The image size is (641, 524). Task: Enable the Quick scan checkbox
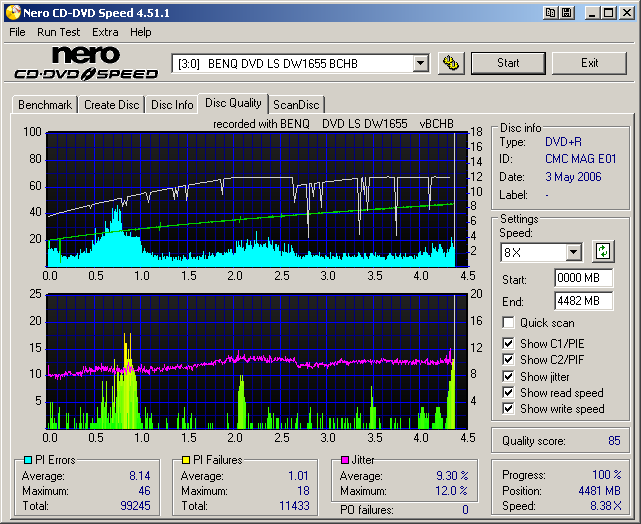click(508, 322)
